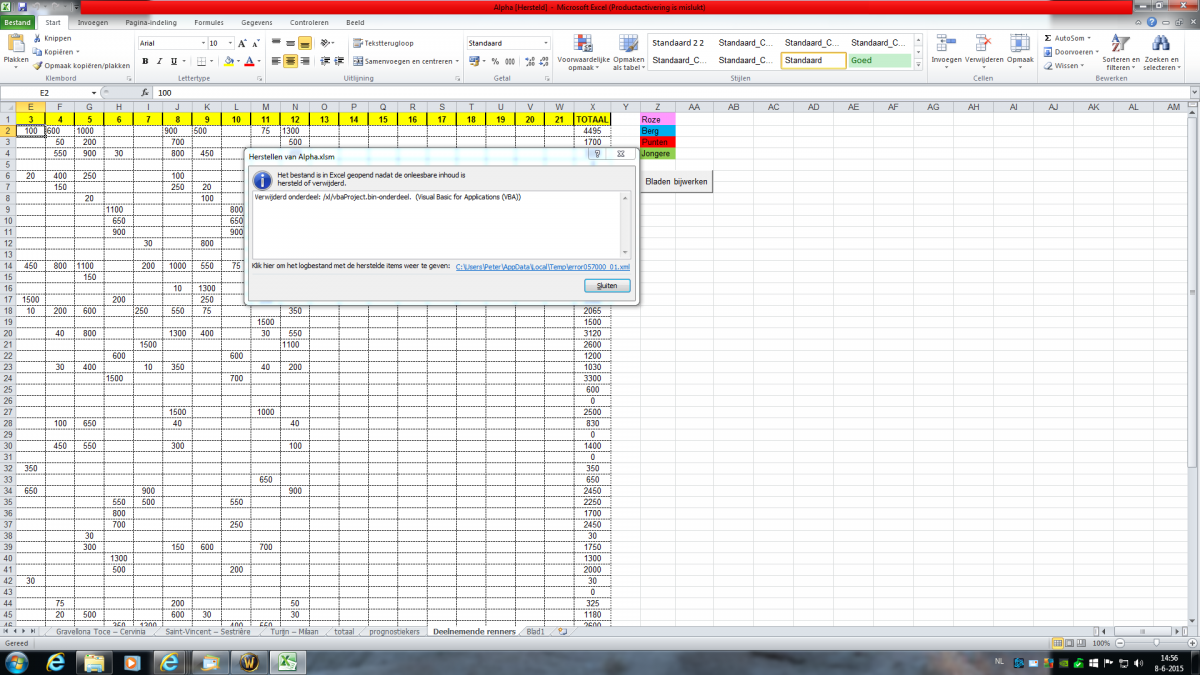The width and height of the screenshot is (1200, 675).
Task: Align text to middle of cell
Action: coord(290,44)
